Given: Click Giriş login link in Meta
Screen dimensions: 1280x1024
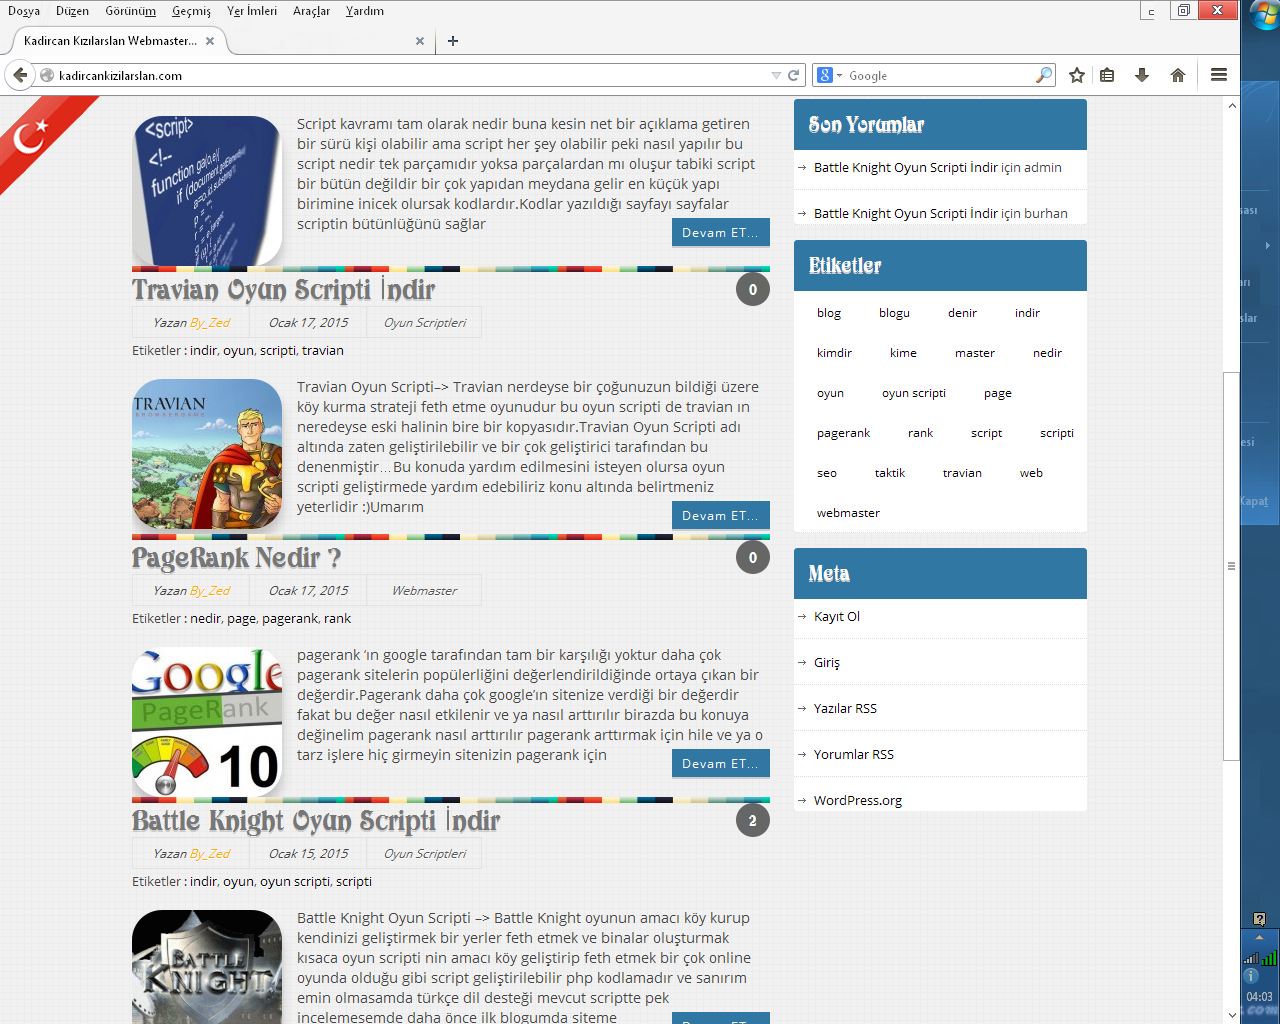Looking at the screenshot, I should pos(827,663).
